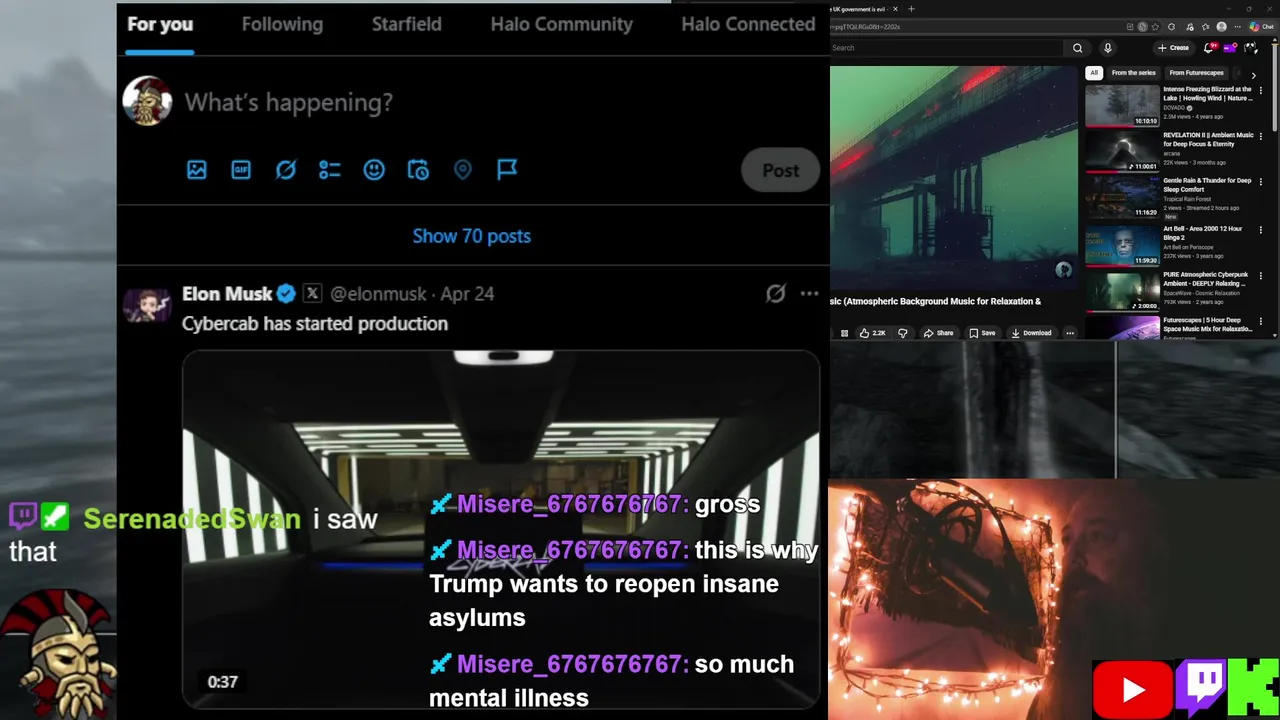Open the Halo Connected tab
The height and width of the screenshot is (720, 1280).
[x=748, y=24]
